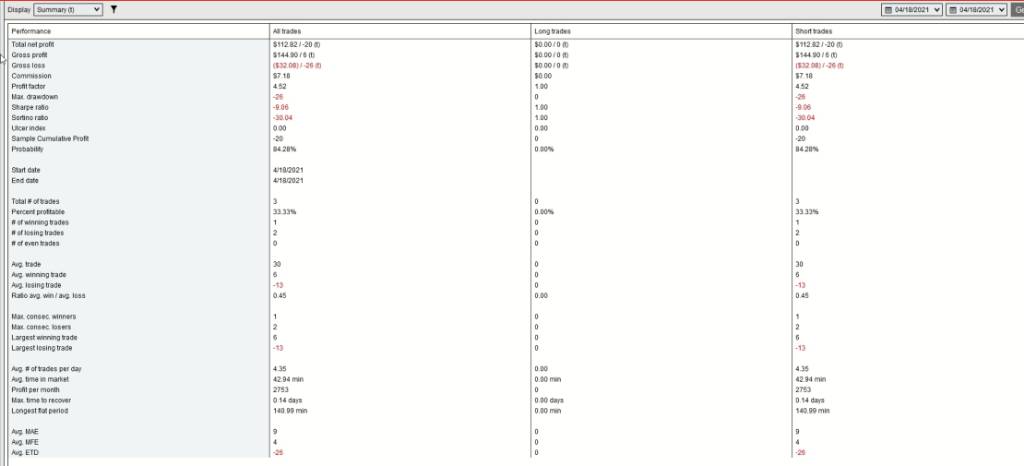Click the Sharpe ratio row label
The image size is (1024, 466).
coord(30,107)
